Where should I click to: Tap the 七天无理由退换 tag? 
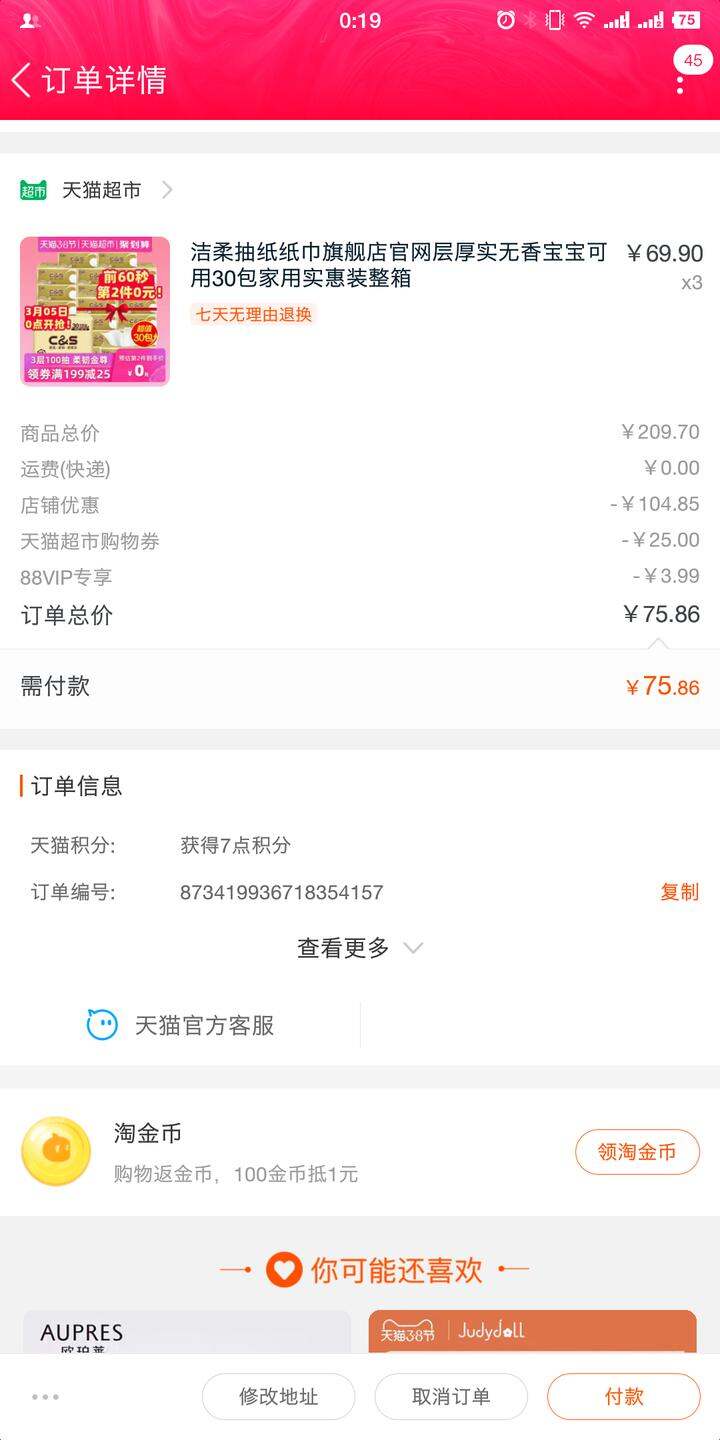click(x=254, y=314)
